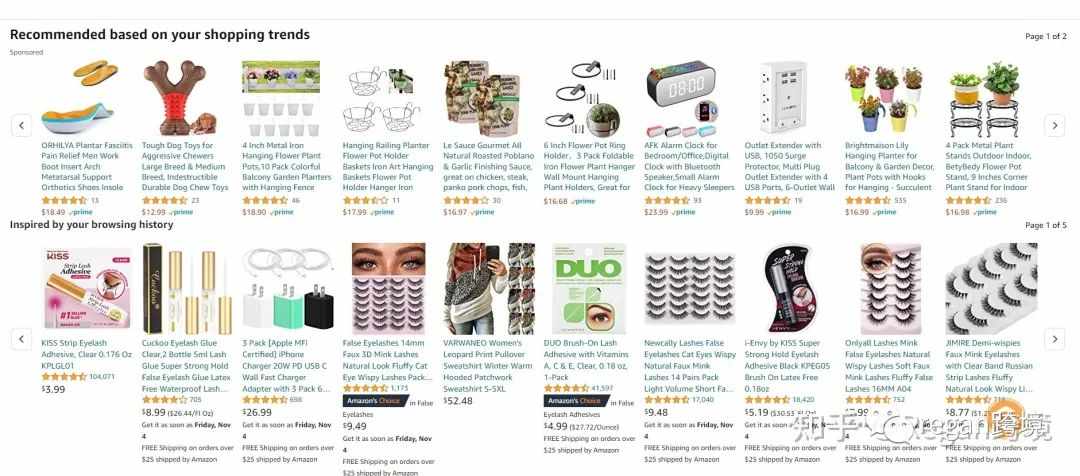Open Tough Dog Toys chew toy image
1080x476 pixels.
coord(180,98)
